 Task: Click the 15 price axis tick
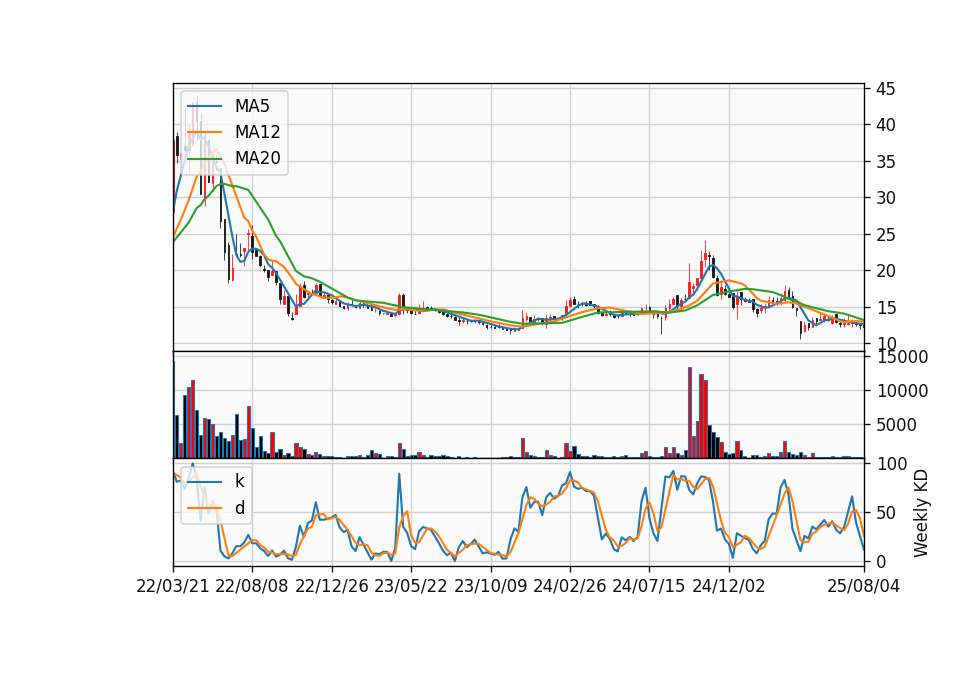coord(886,307)
